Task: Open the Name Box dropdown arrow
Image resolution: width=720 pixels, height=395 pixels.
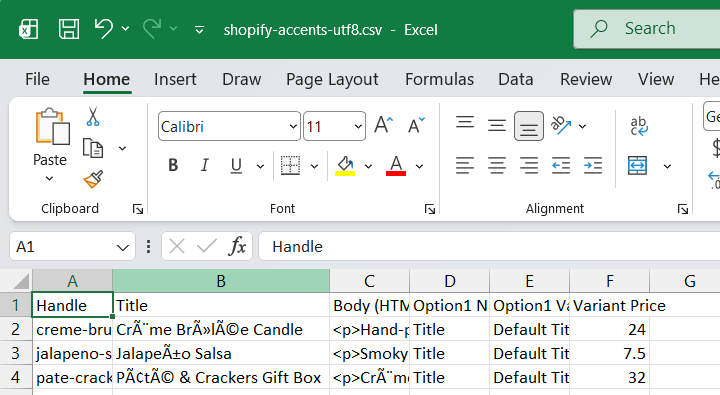Action: click(123, 248)
